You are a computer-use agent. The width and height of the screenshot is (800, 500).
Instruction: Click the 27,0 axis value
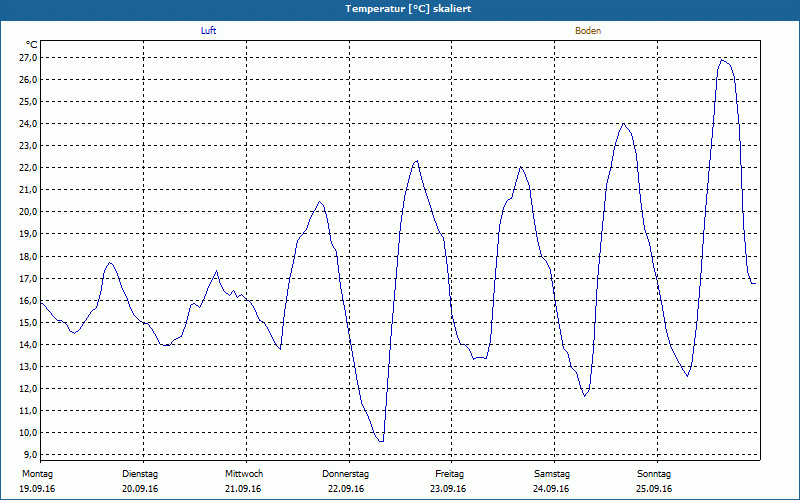pos(28,58)
